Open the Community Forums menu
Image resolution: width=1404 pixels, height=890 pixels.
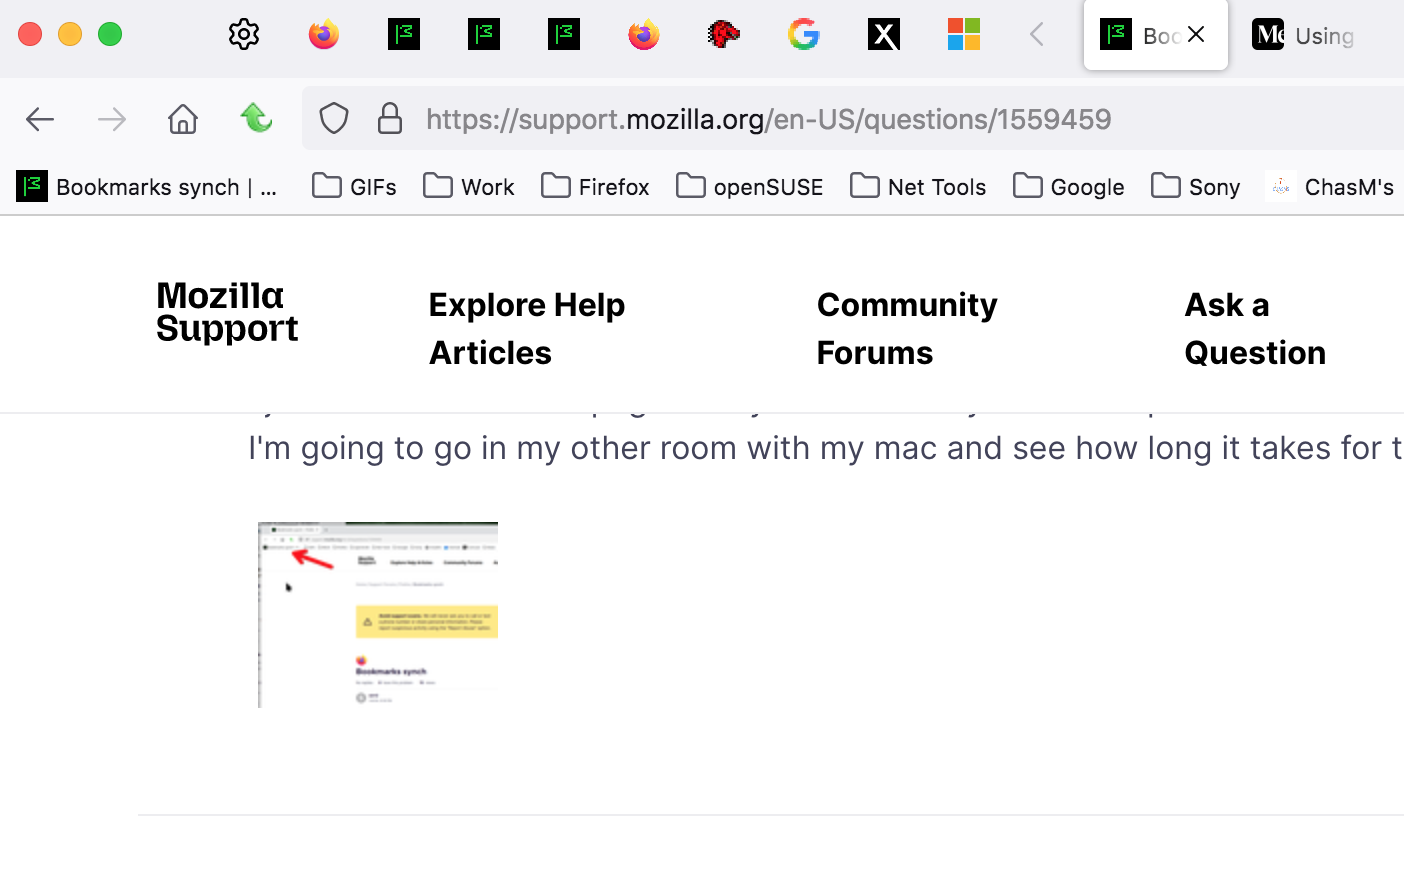pos(907,328)
